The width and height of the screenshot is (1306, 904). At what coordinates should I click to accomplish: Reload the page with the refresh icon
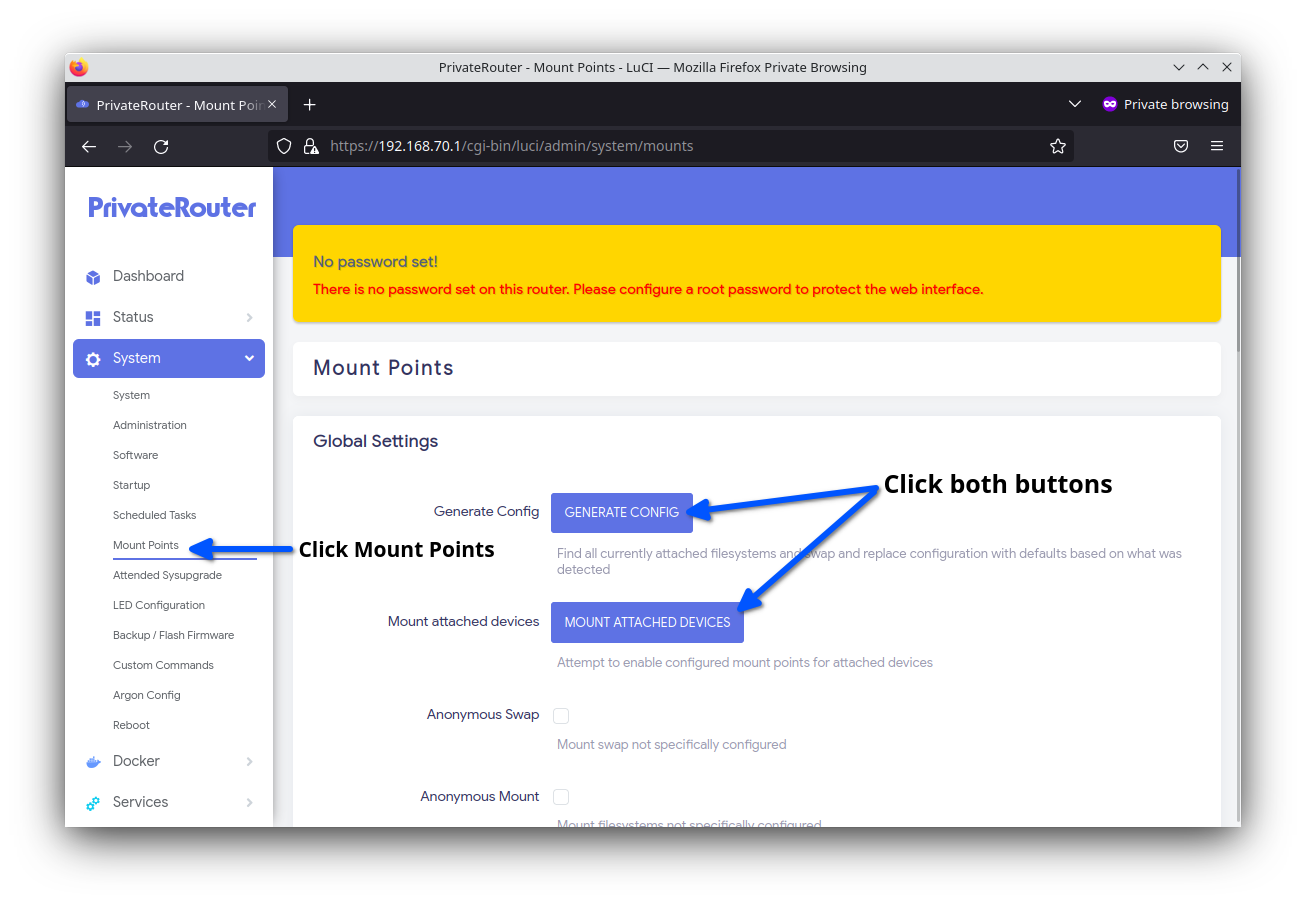161,146
